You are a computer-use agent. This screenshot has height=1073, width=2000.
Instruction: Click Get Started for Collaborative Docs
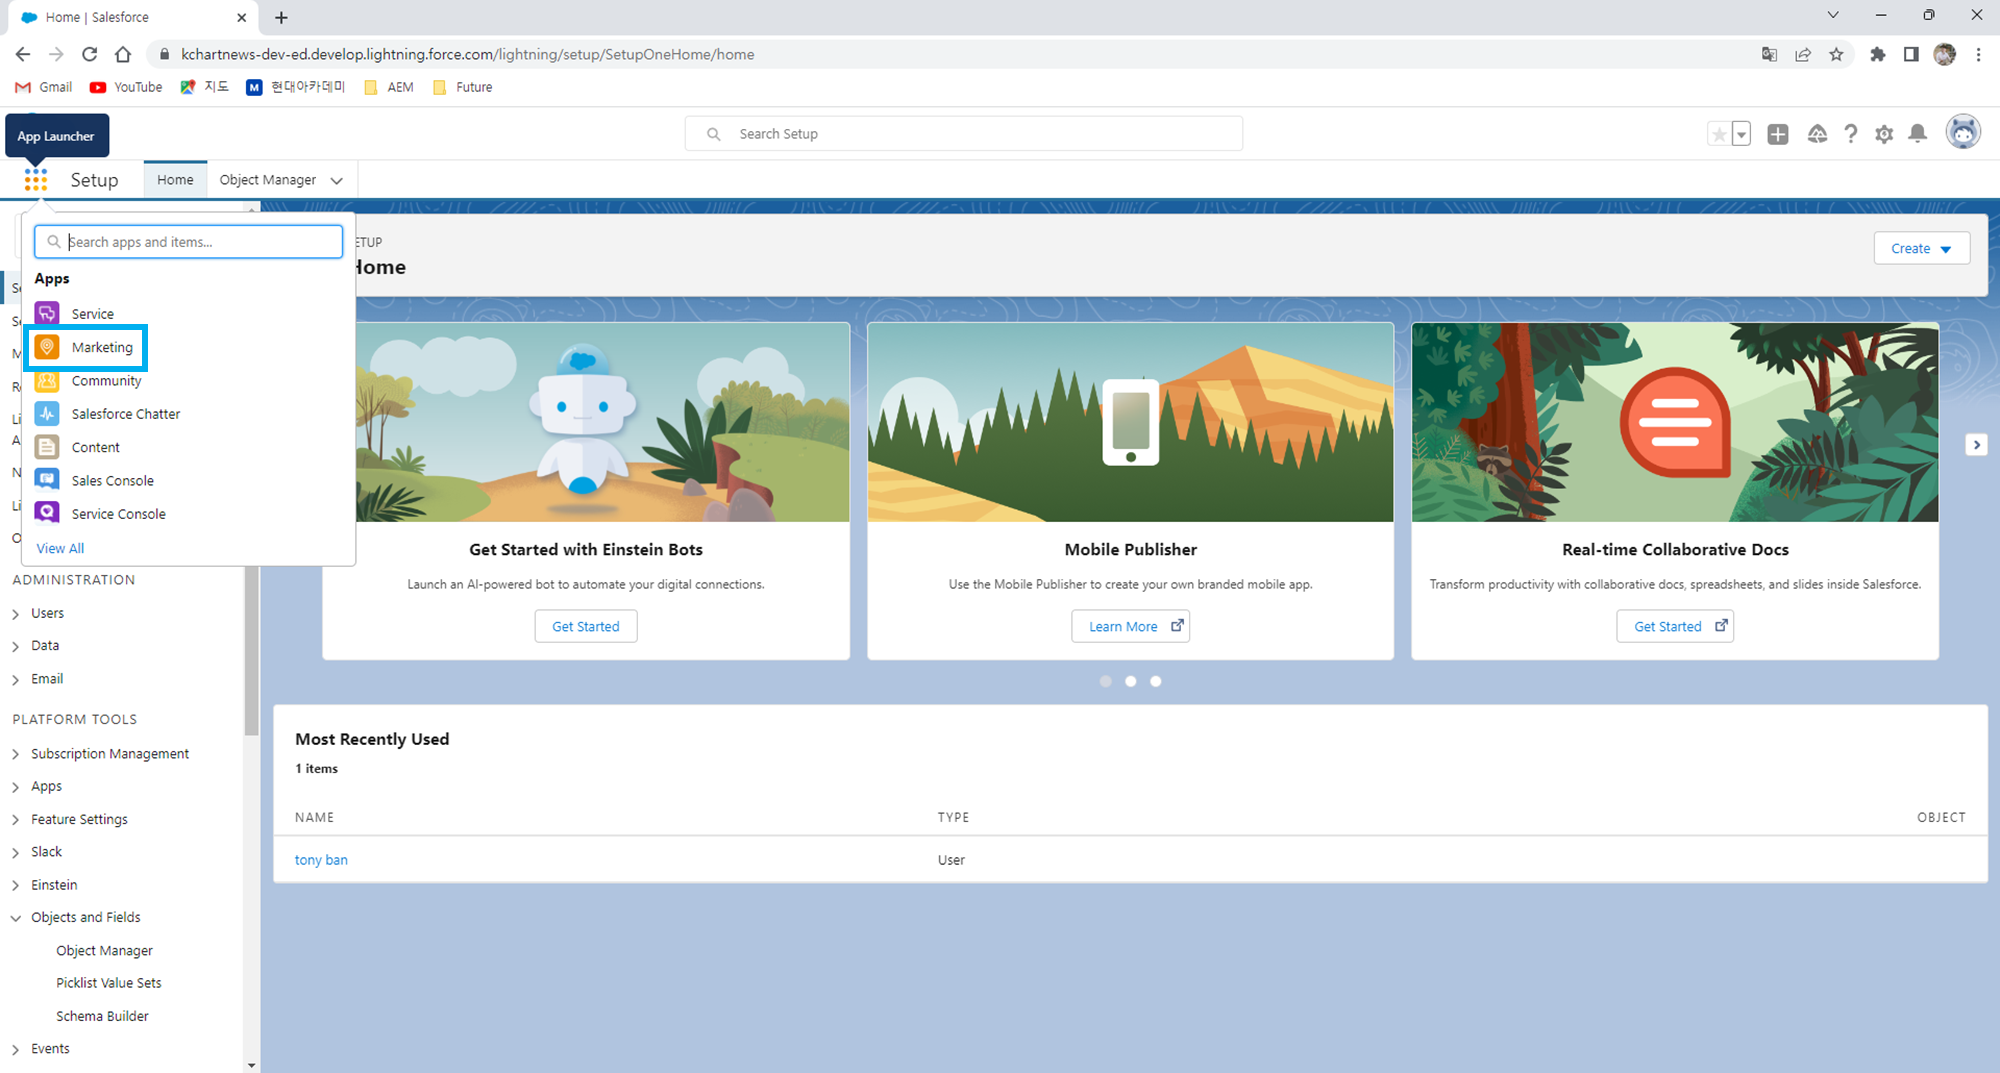coord(1675,626)
